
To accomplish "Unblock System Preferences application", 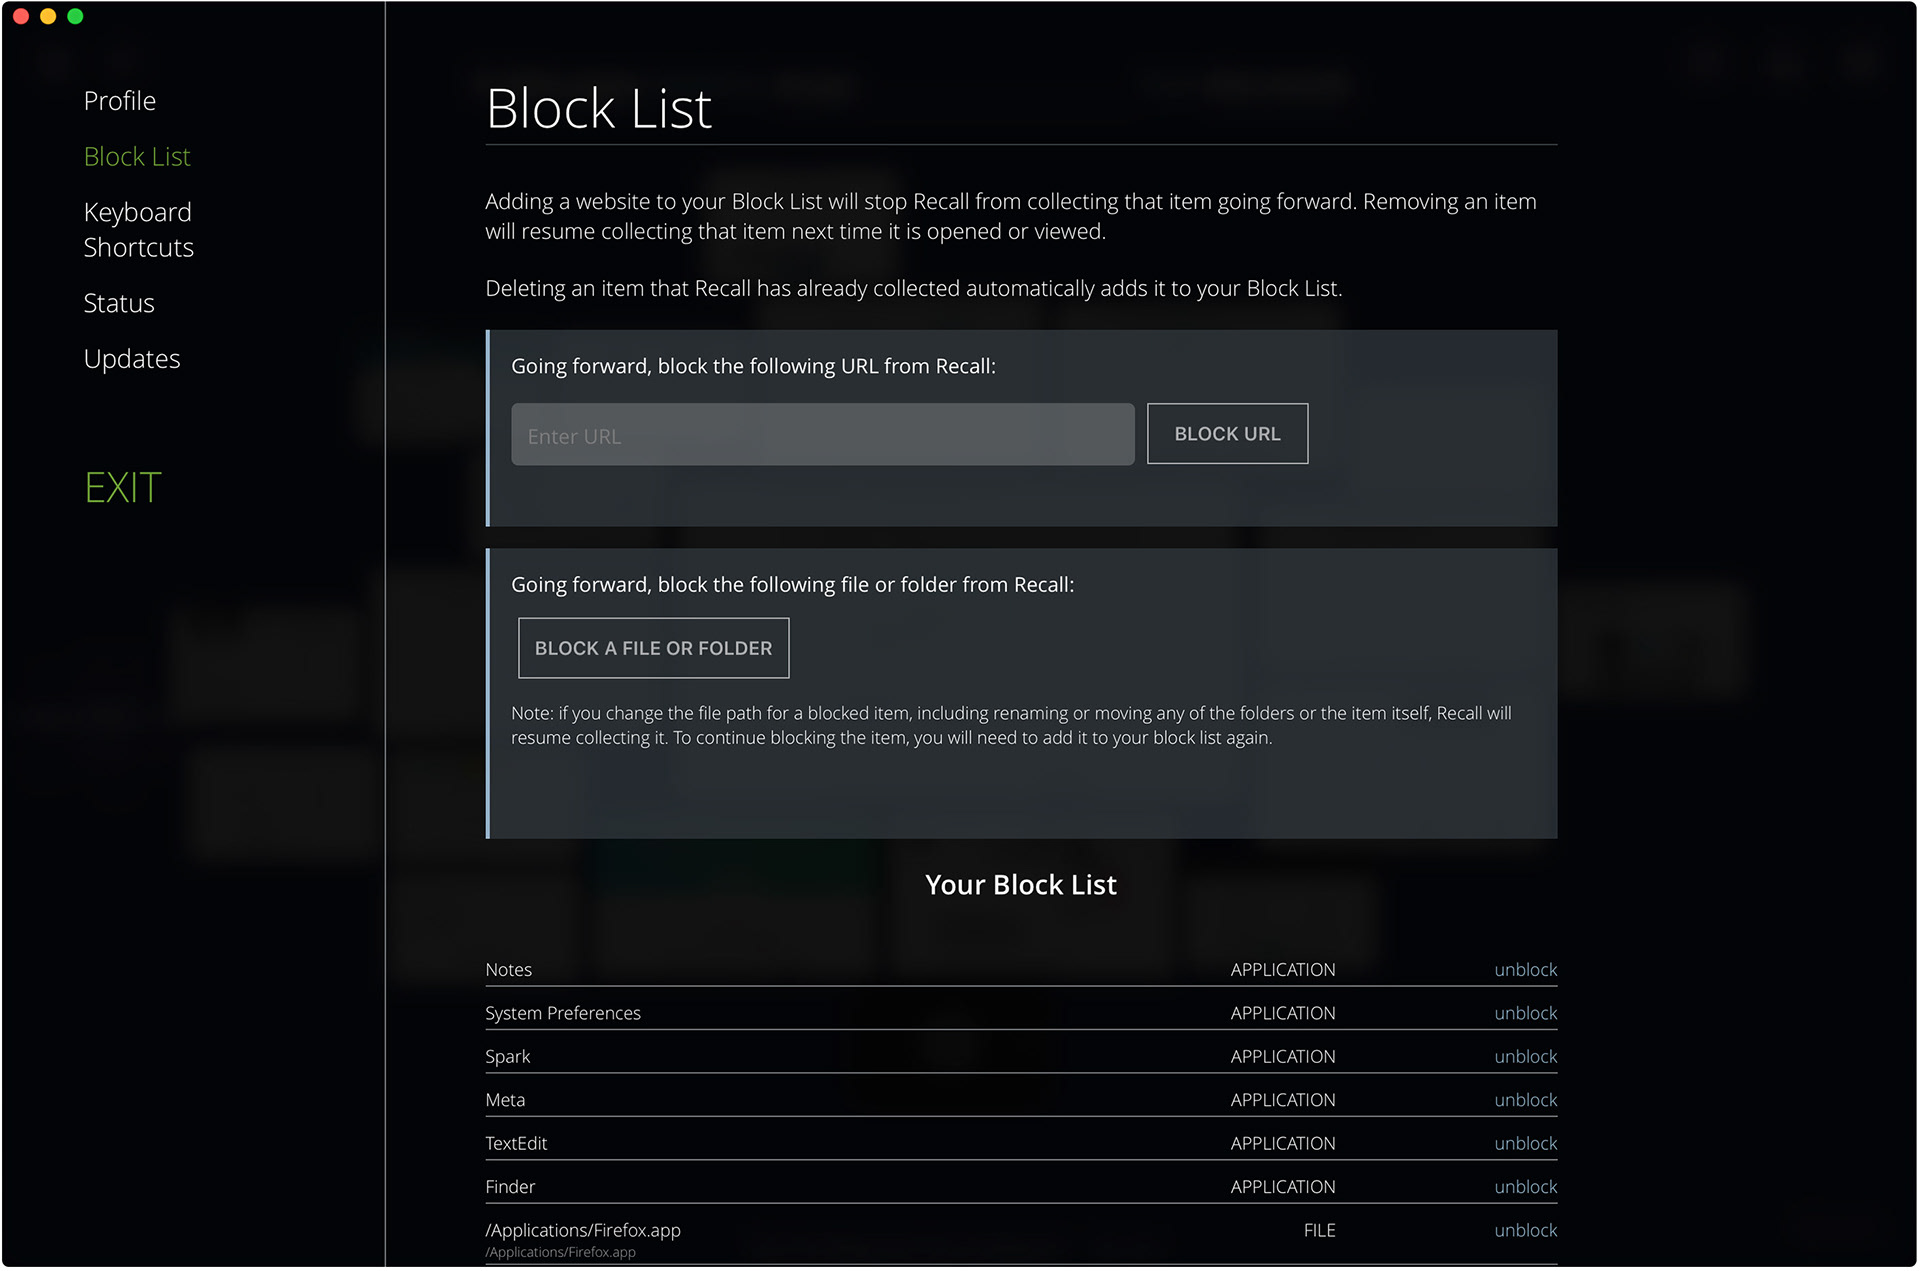I will click(x=1525, y=1013).
